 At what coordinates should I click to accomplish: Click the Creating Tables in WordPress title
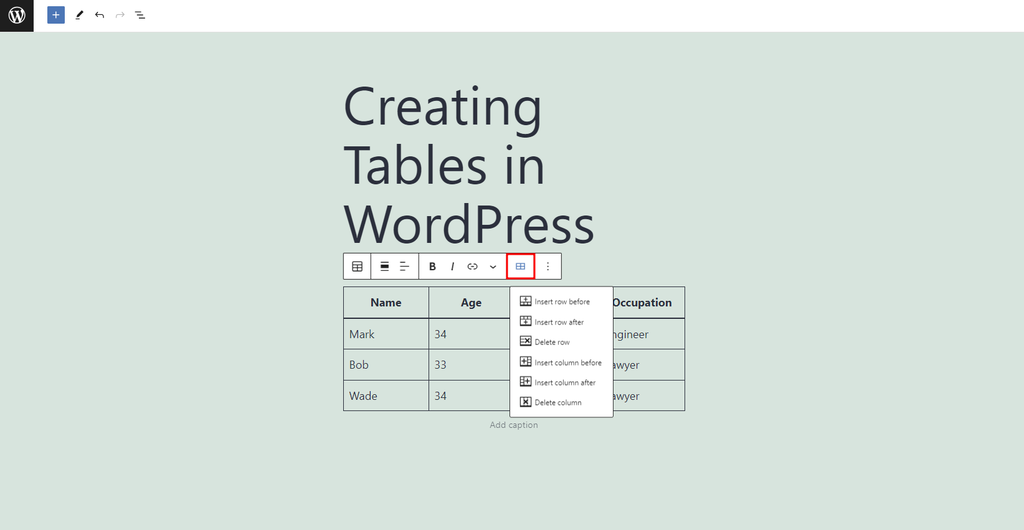click(469, 166)
